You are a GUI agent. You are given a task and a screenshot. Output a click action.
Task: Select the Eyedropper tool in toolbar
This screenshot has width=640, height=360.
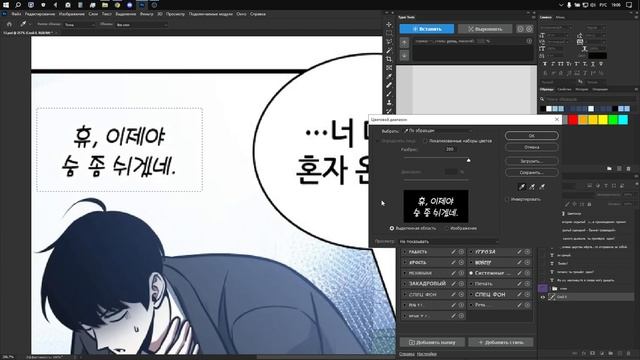389,76
